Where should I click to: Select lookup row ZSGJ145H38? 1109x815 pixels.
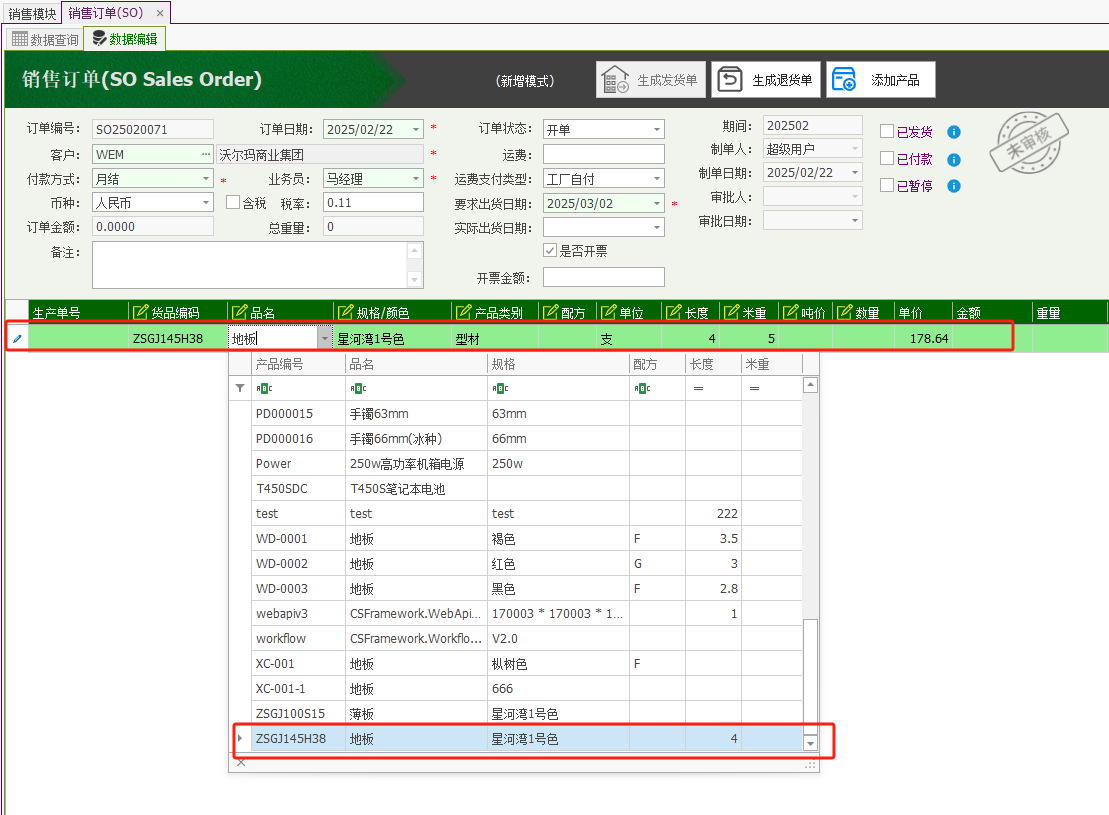526,739
